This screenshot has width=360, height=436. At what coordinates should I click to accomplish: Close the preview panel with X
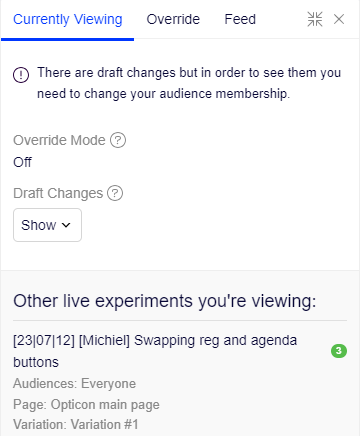(339, 19)
